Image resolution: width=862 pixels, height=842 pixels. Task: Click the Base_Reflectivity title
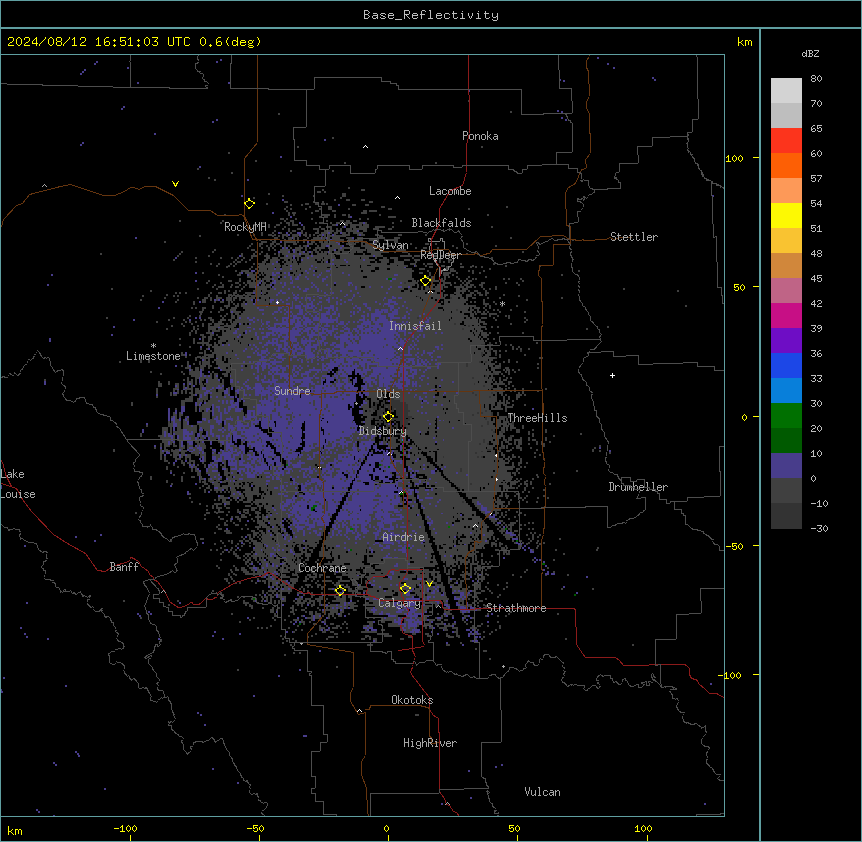tap(431, 15)
